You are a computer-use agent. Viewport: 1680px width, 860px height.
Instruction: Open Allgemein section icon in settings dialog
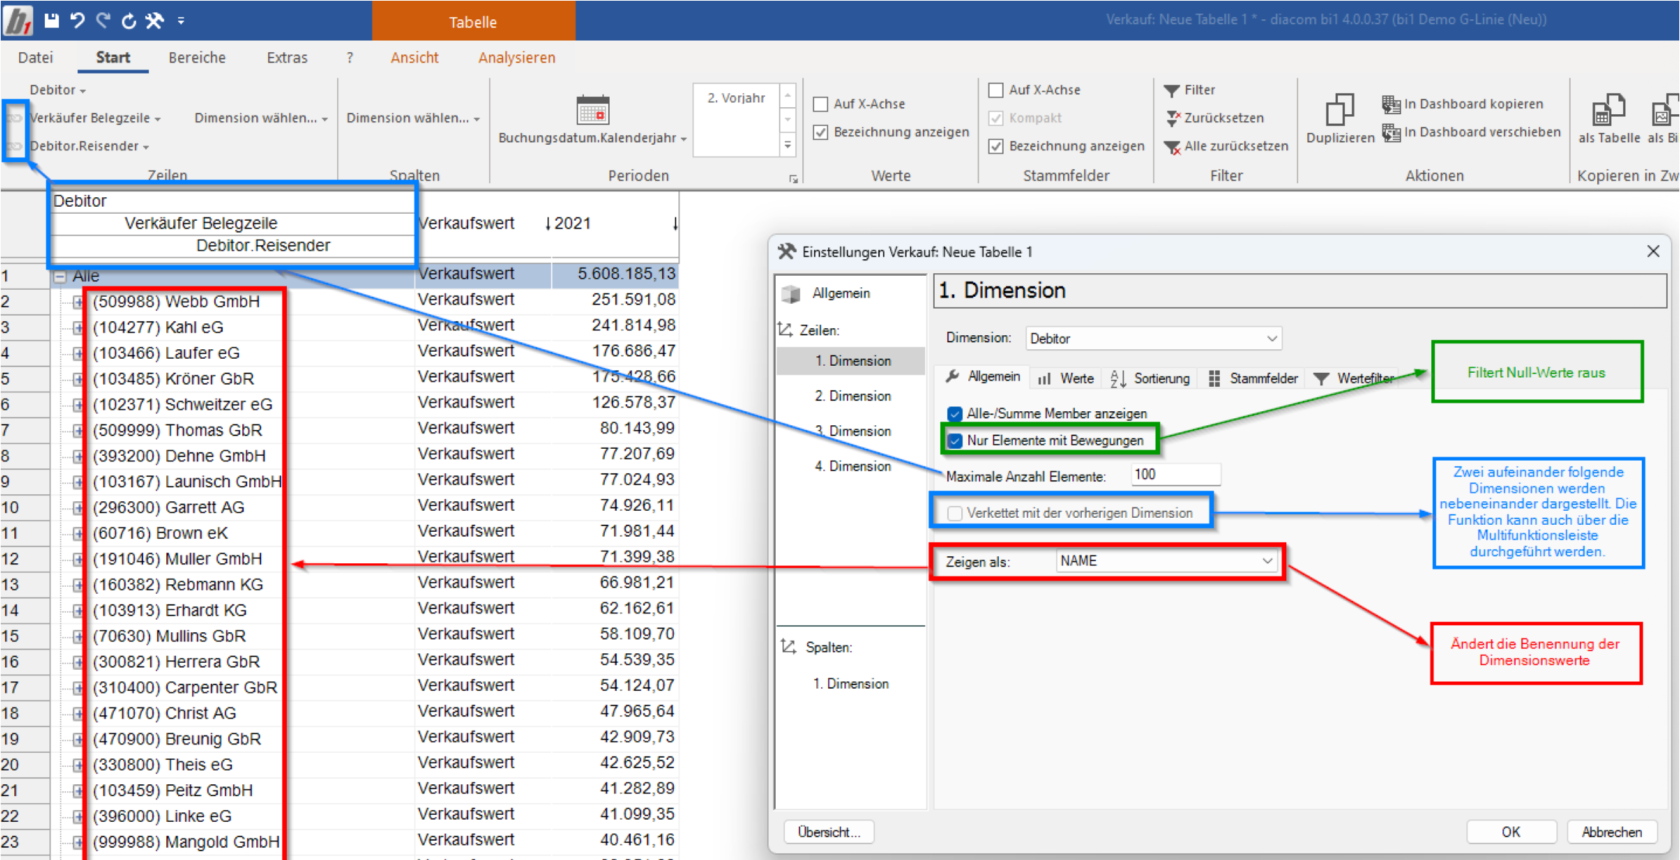pyautogui.click(x=791, y=294)
